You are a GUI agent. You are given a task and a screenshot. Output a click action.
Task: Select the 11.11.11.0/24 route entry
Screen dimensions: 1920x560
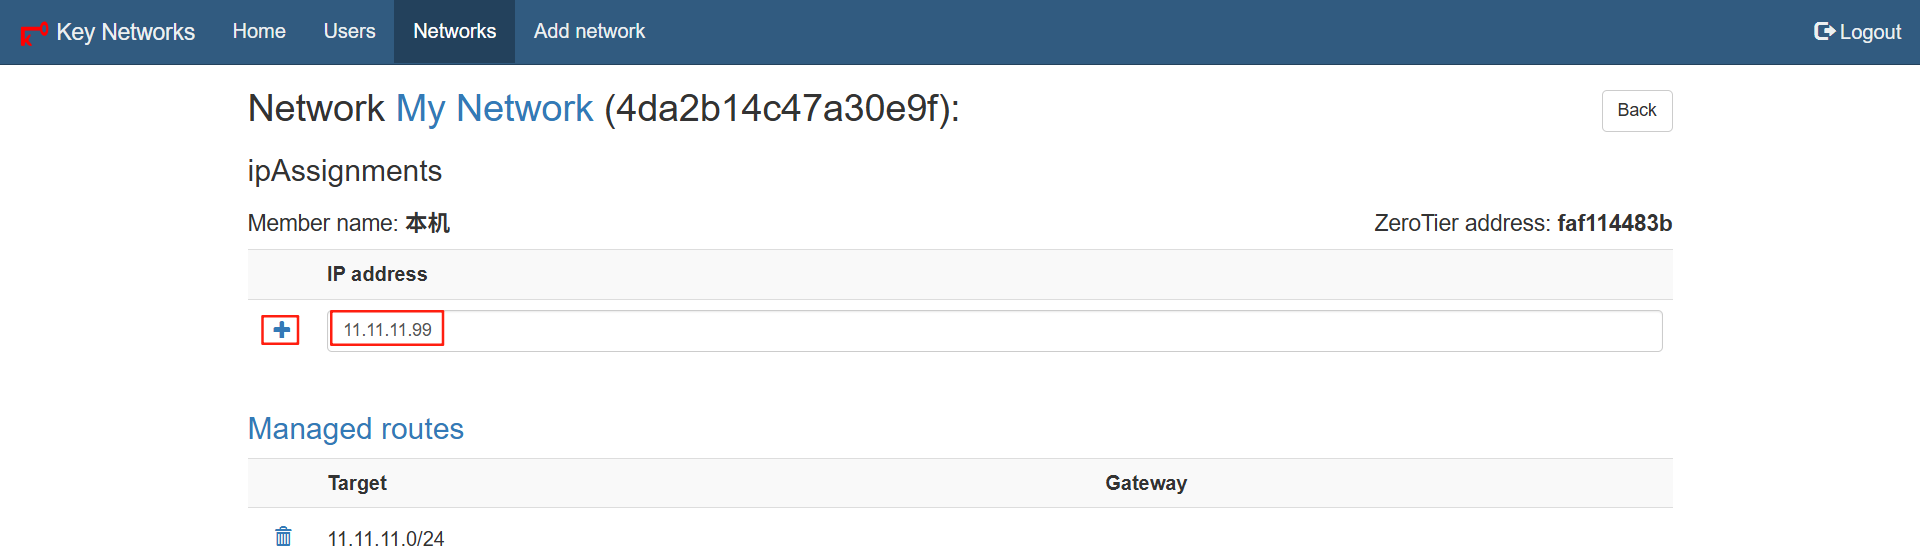click(x=386, y=538)
